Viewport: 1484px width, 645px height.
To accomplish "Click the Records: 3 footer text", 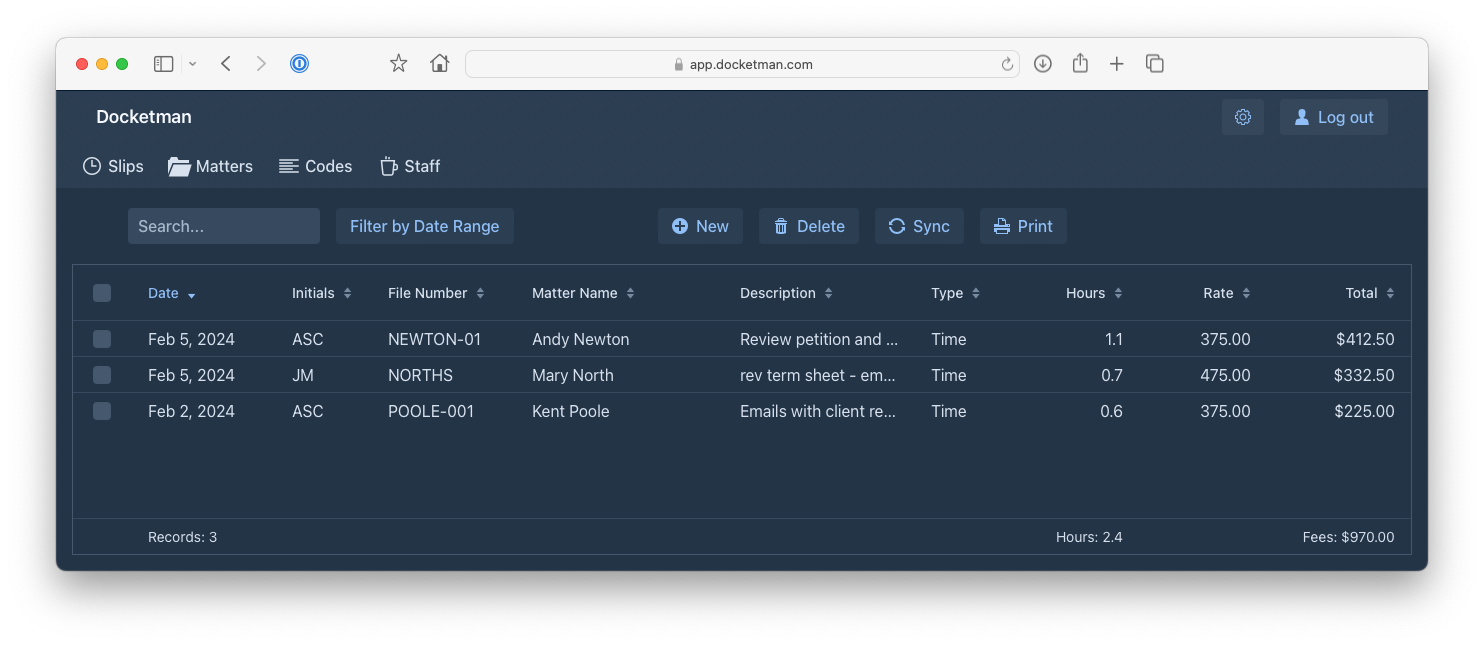I will pyautogui.click(x=182, y=537).
